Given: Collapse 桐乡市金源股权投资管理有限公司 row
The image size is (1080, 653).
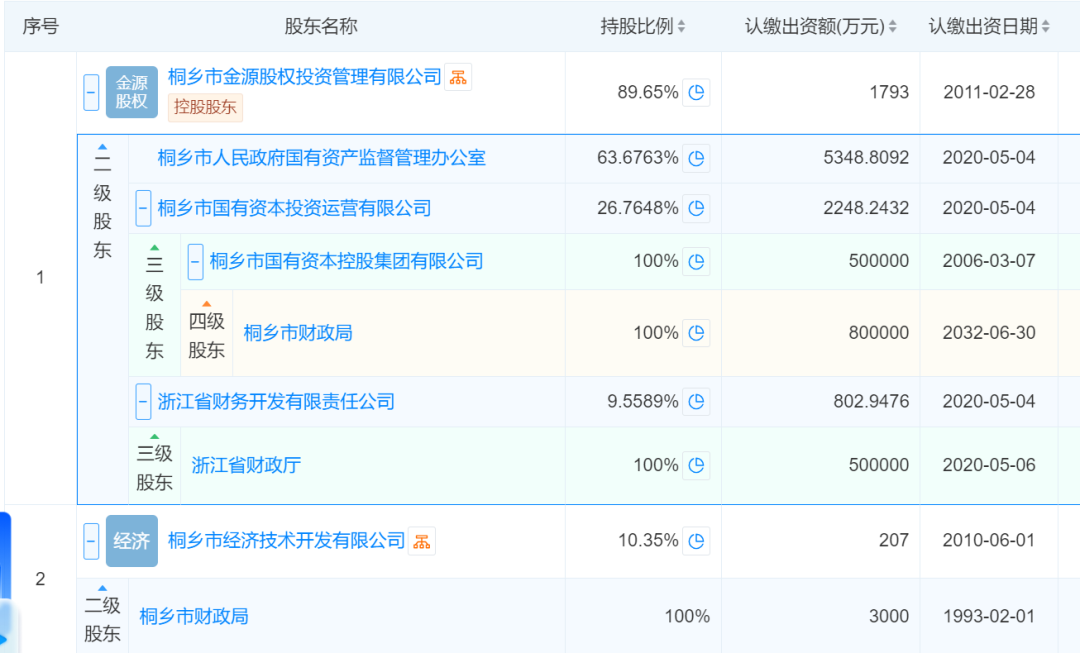Looking at the screenshot, I should 91,92.
